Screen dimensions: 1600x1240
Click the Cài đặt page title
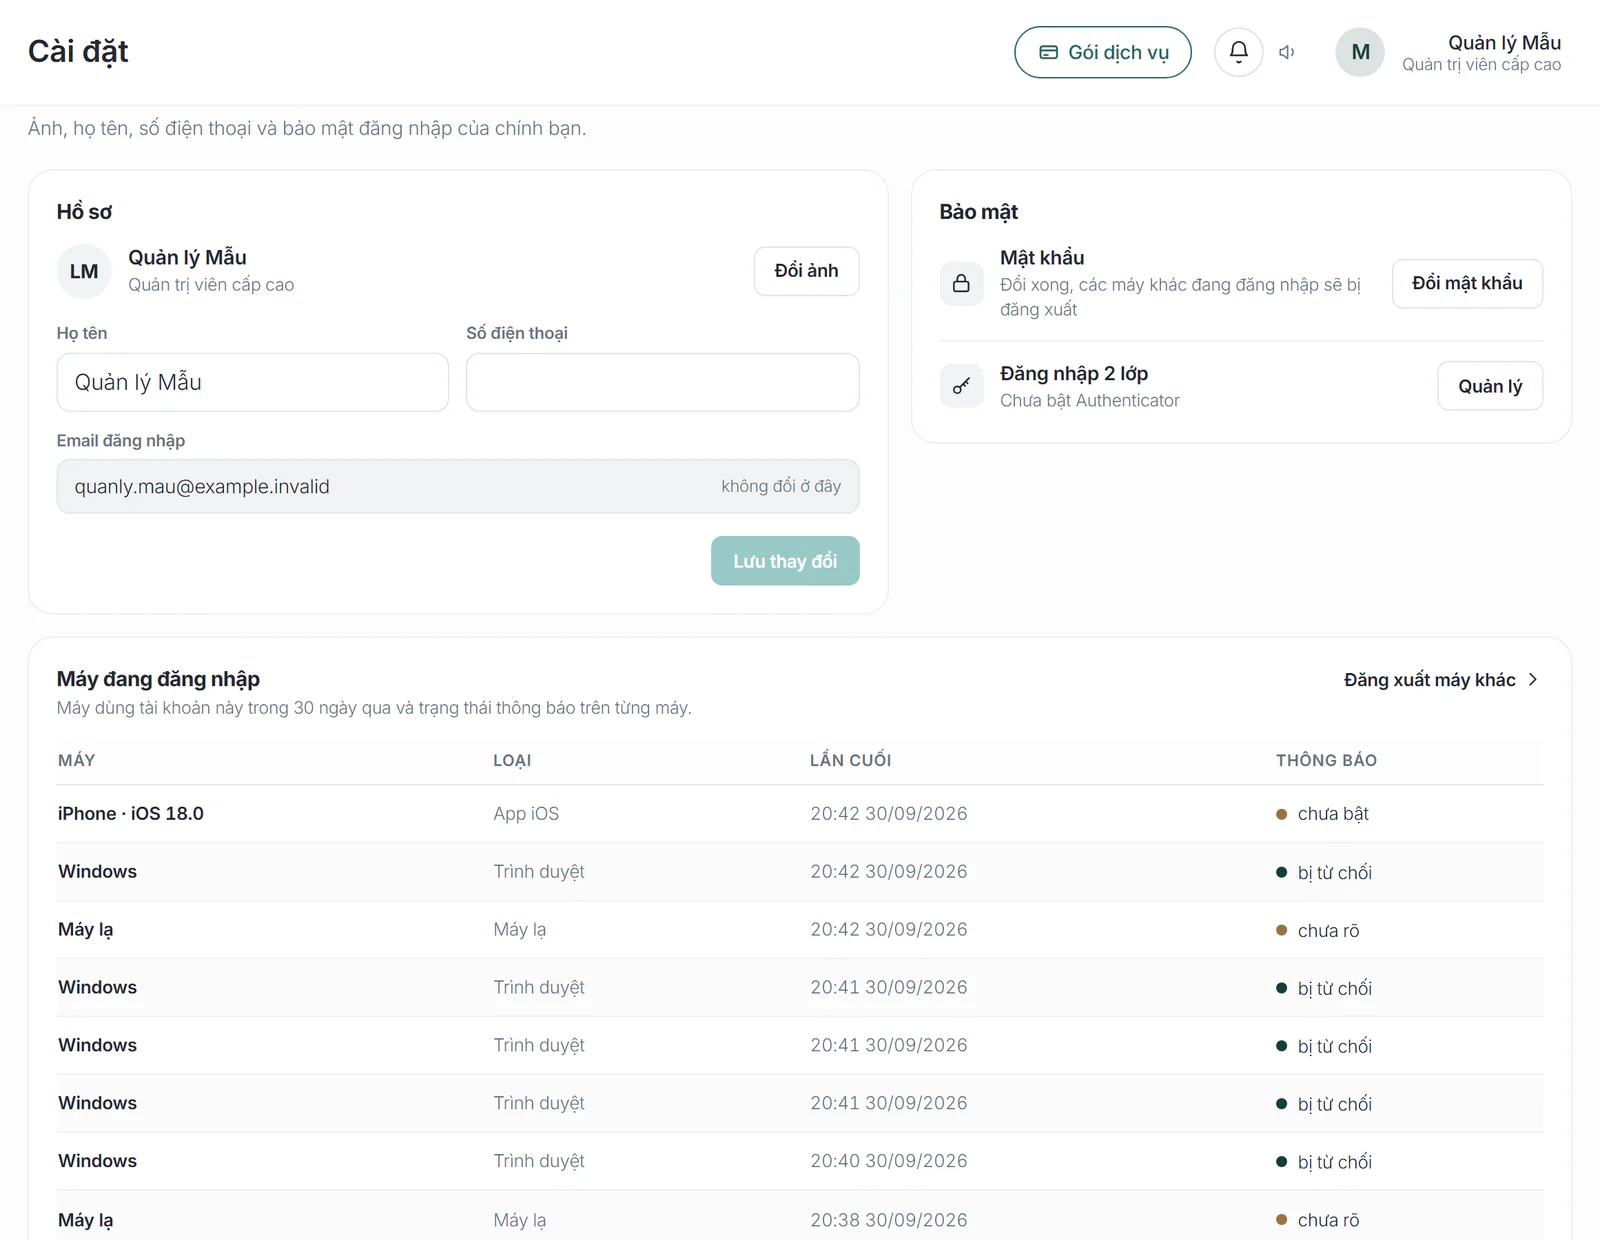(78, 51)
